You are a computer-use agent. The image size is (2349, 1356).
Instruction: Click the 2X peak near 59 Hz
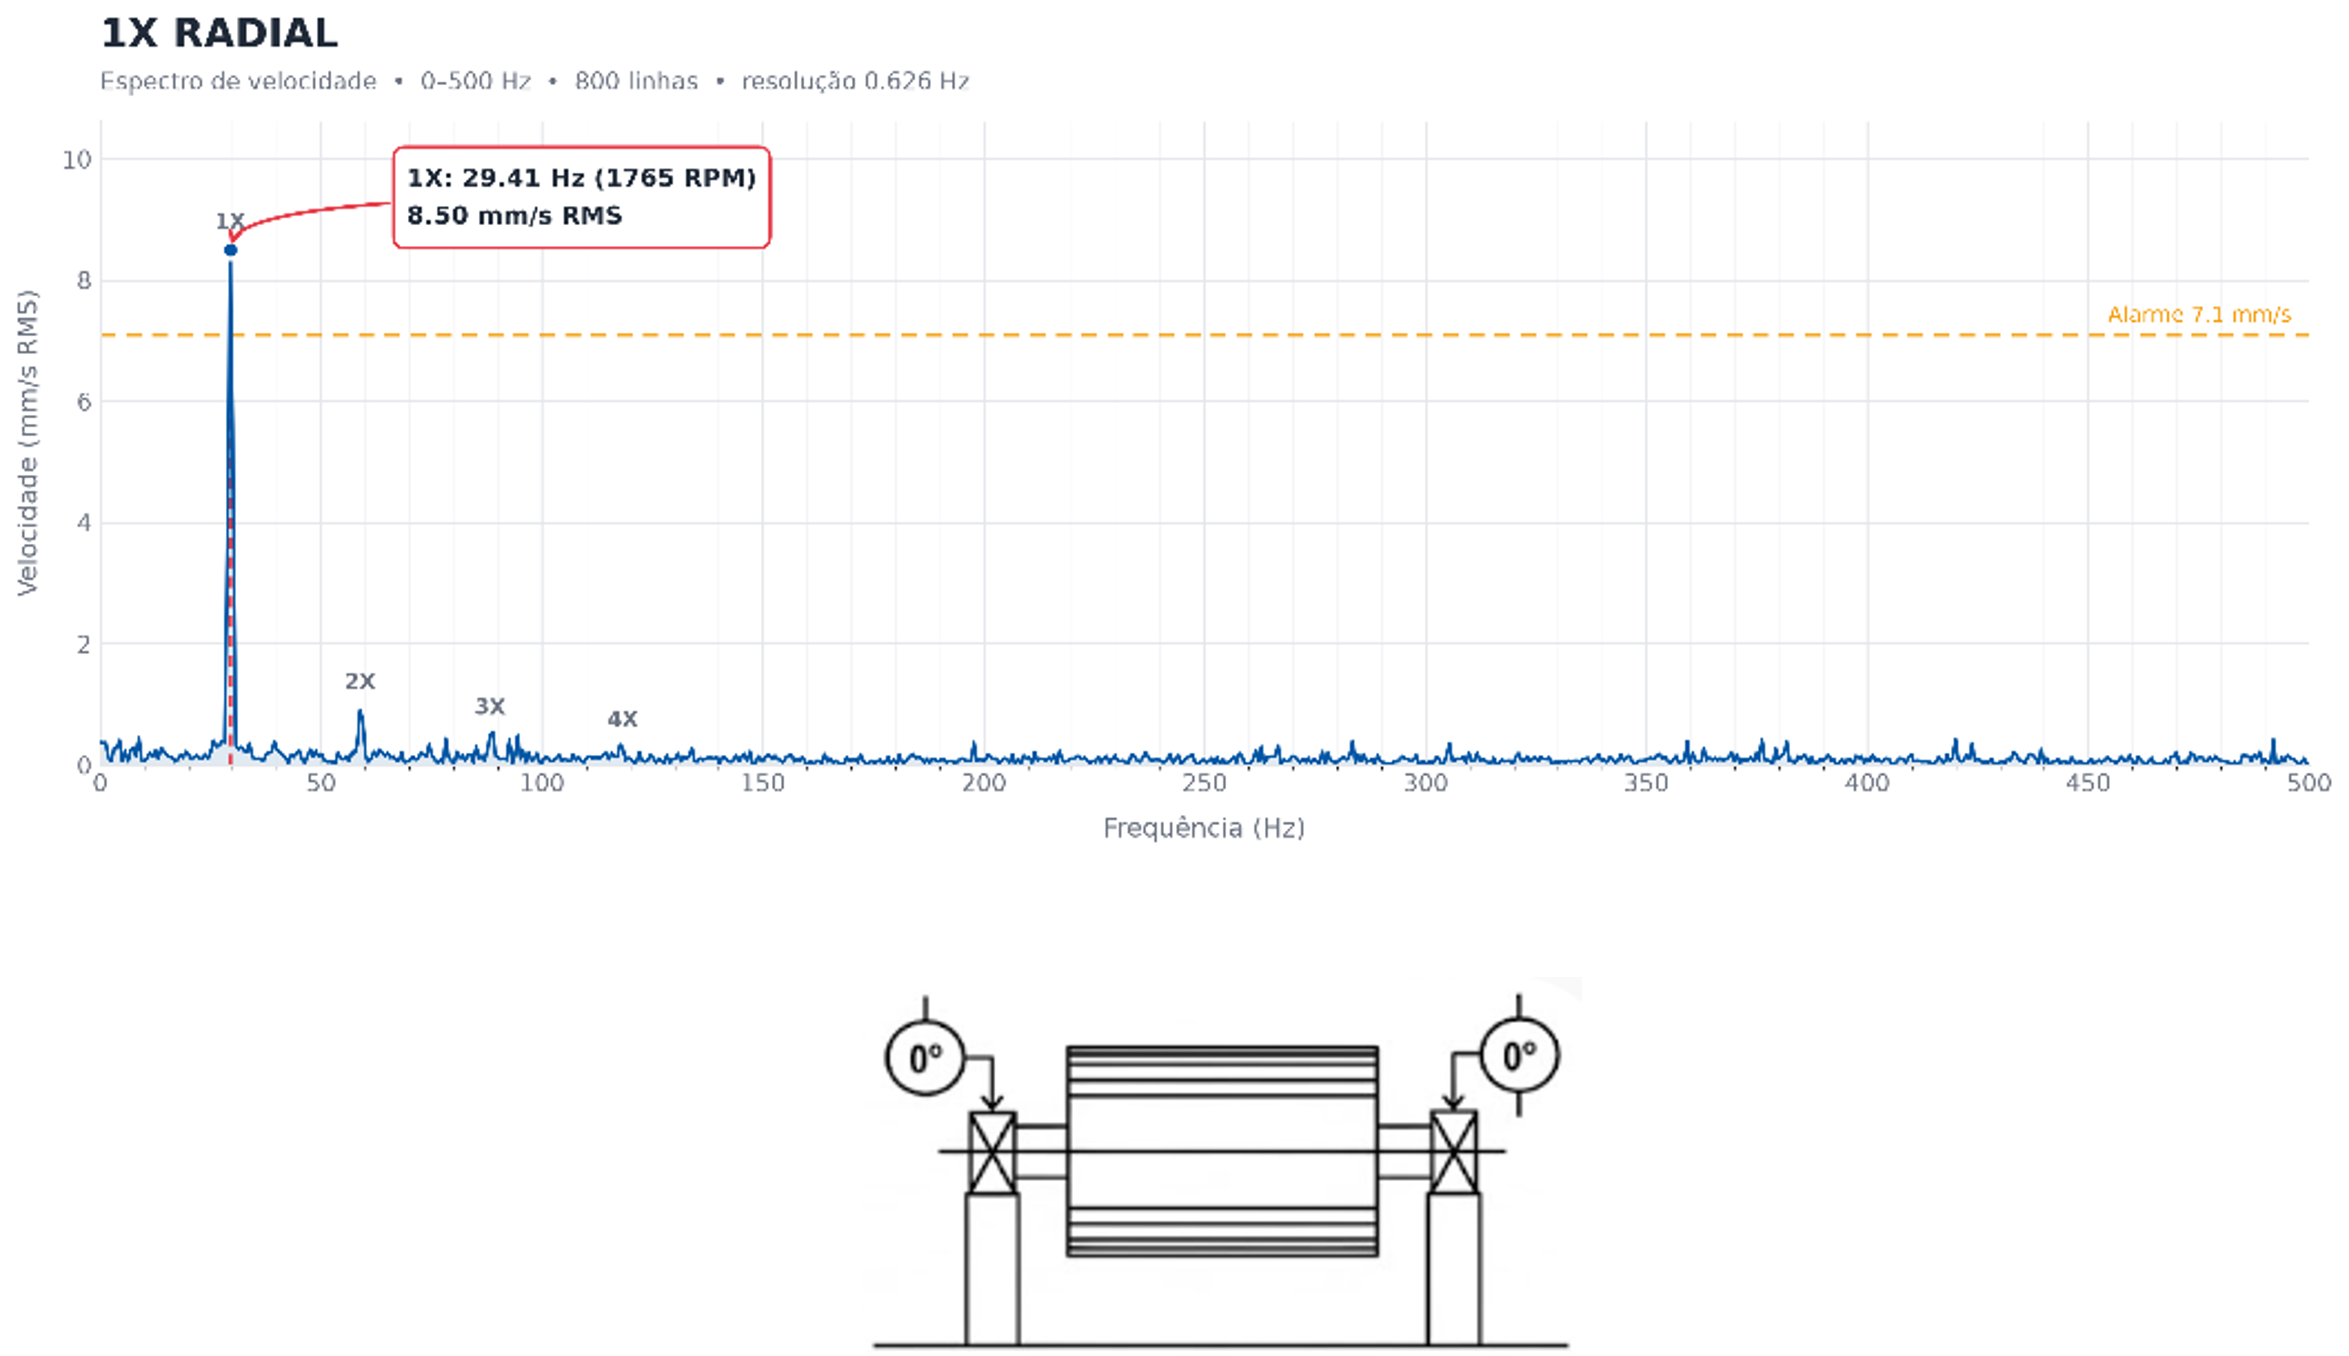point(360,735)
